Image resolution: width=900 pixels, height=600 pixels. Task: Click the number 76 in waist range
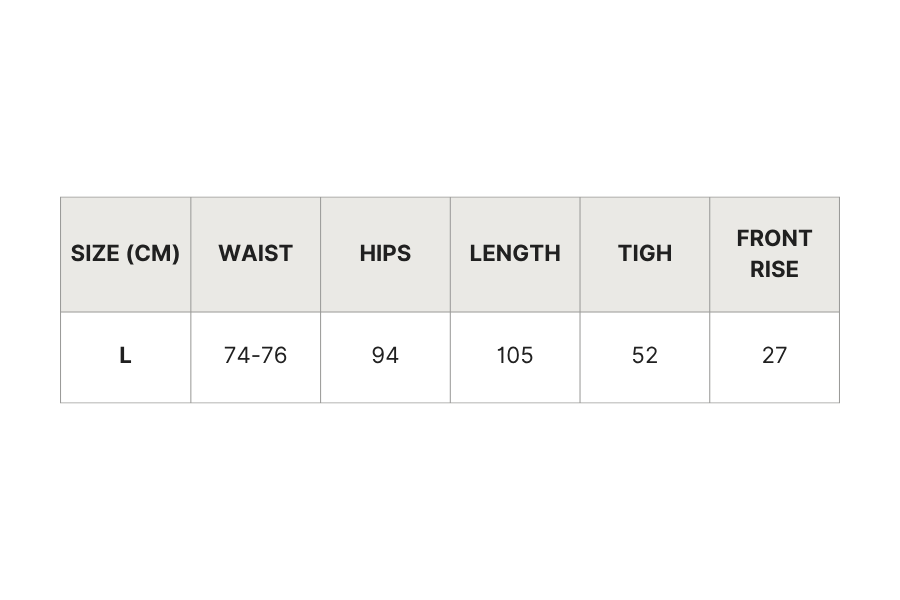274,355
